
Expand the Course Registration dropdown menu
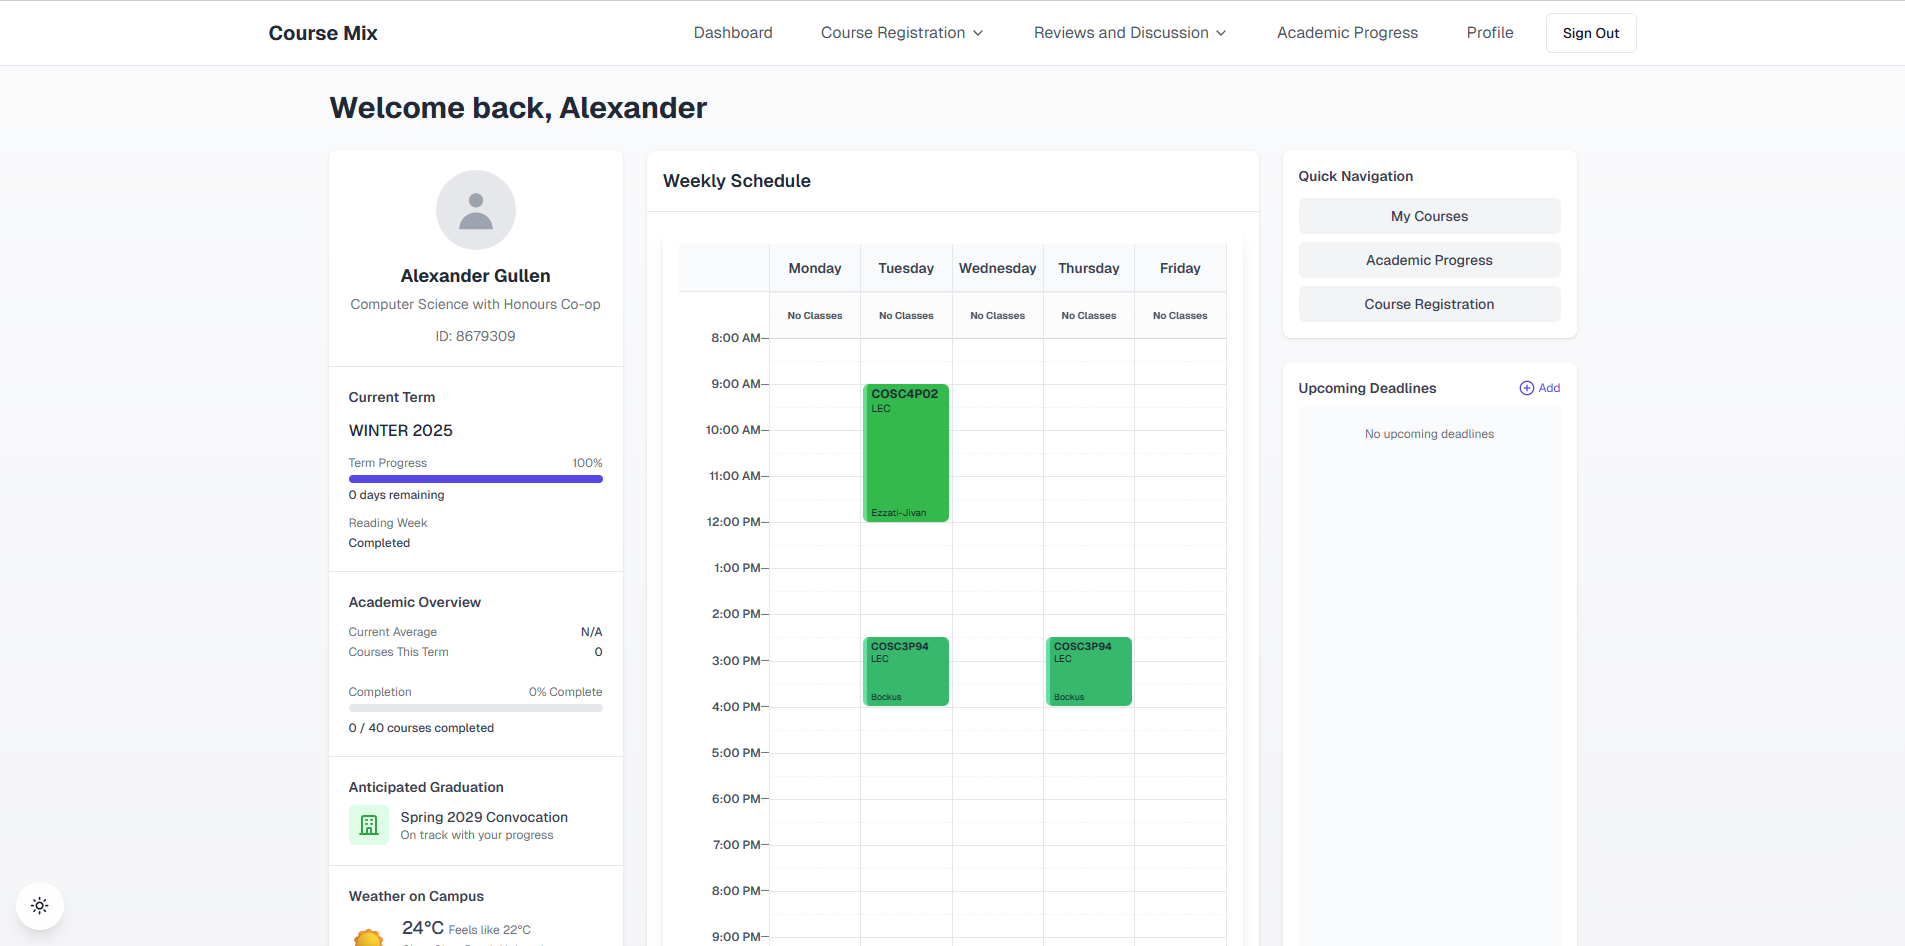(x=901, y=33)
